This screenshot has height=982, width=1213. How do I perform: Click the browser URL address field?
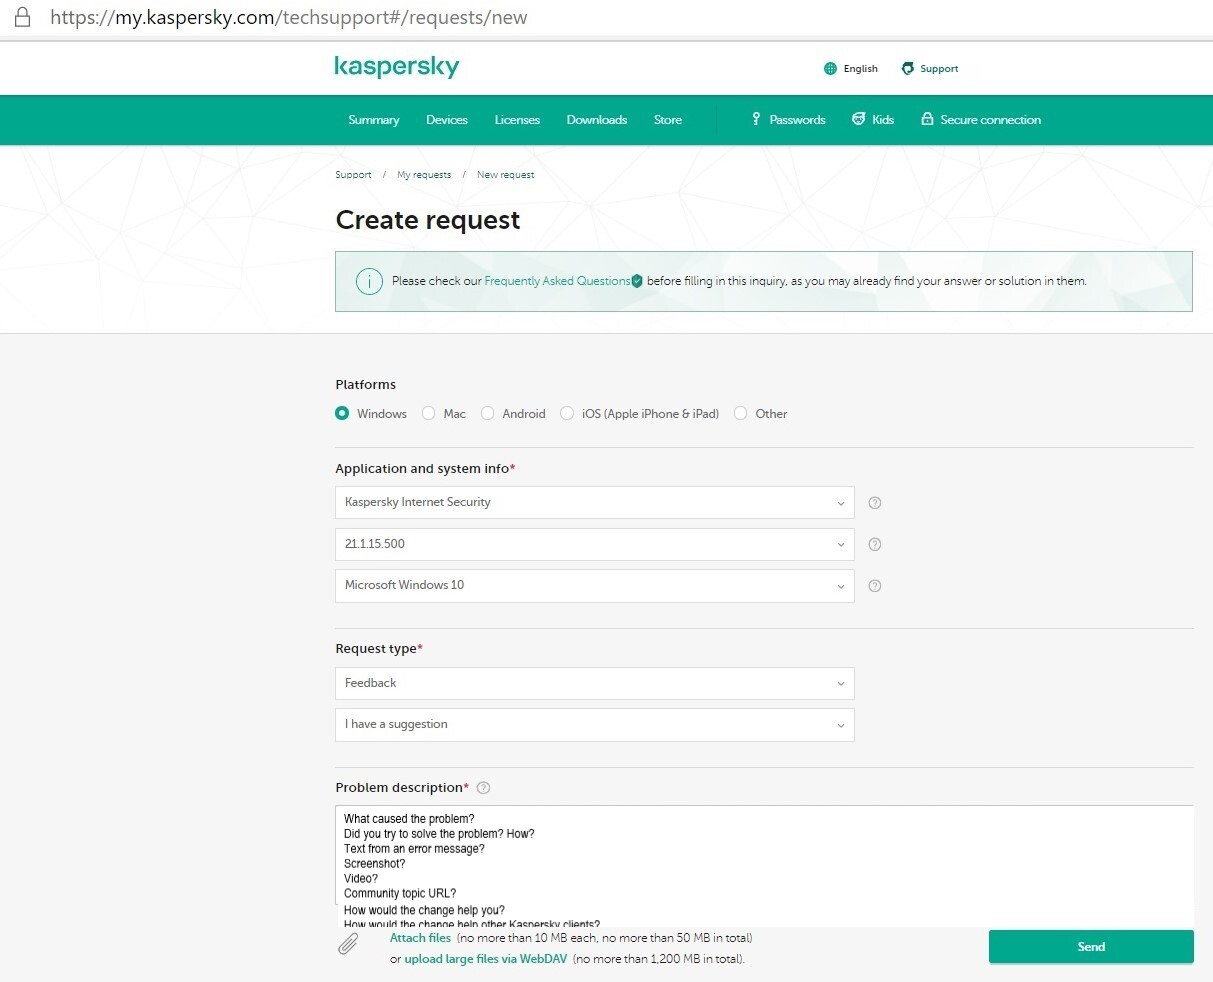tap(289, 17)
